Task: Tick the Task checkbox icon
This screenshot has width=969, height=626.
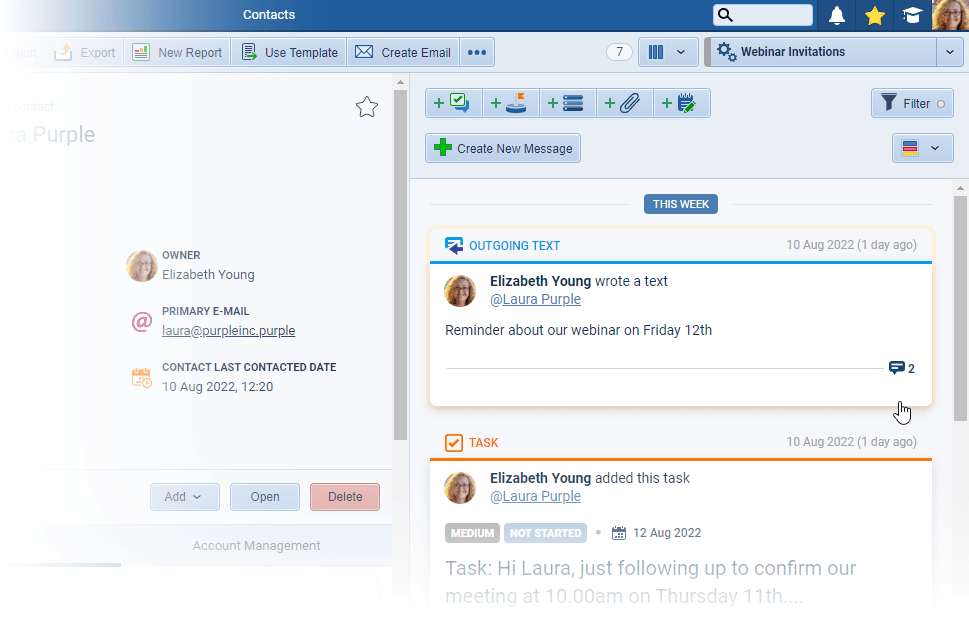Action: pos(454,442)
